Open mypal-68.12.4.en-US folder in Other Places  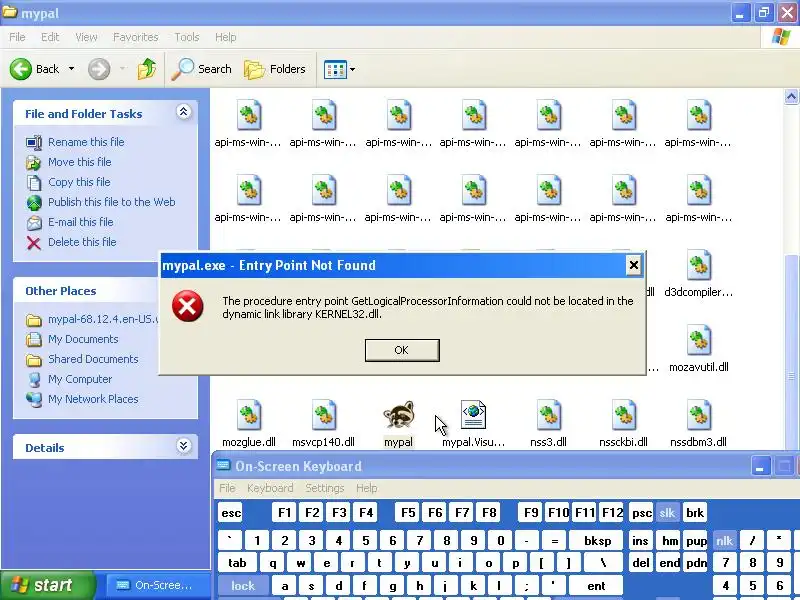[x=103, y=319]
